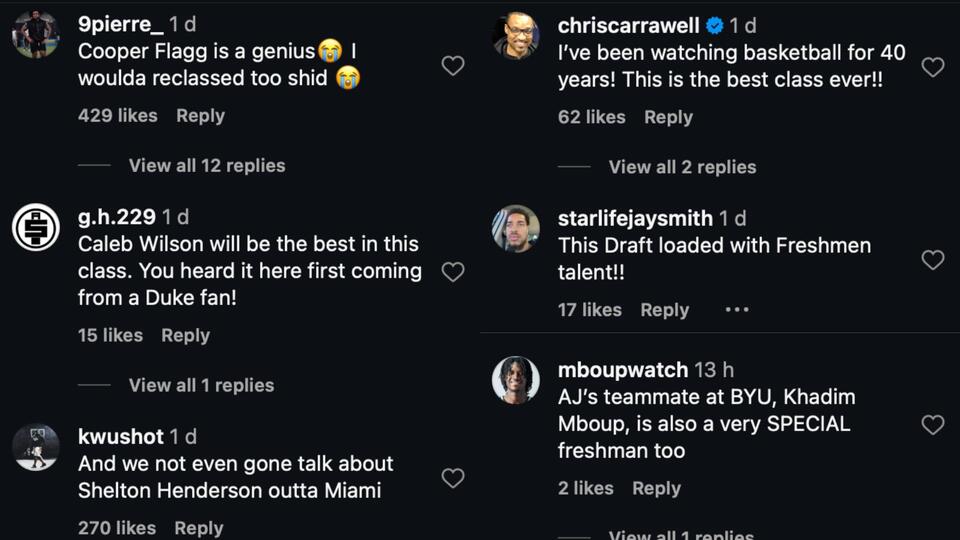Screen dimensions: 960x540
Task: Open chriscarrawell's profile picture
Action: [516, 36]
